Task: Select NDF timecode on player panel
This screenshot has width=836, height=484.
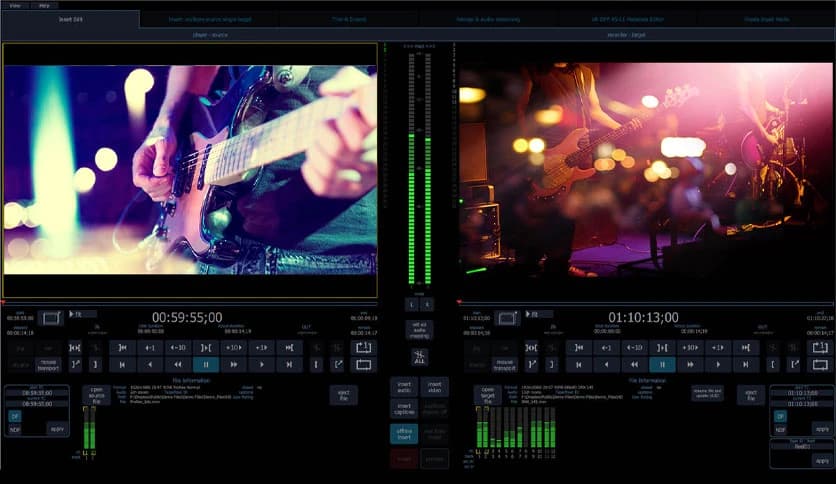Action: click(x=14, y=429)
